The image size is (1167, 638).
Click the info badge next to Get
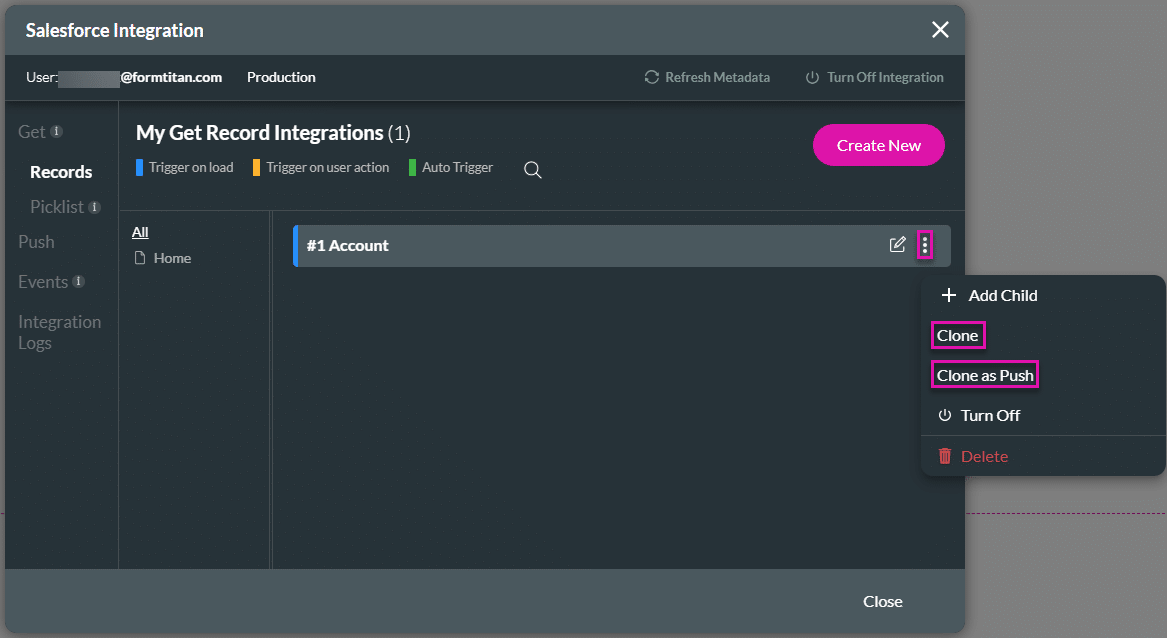pos(57,131)
